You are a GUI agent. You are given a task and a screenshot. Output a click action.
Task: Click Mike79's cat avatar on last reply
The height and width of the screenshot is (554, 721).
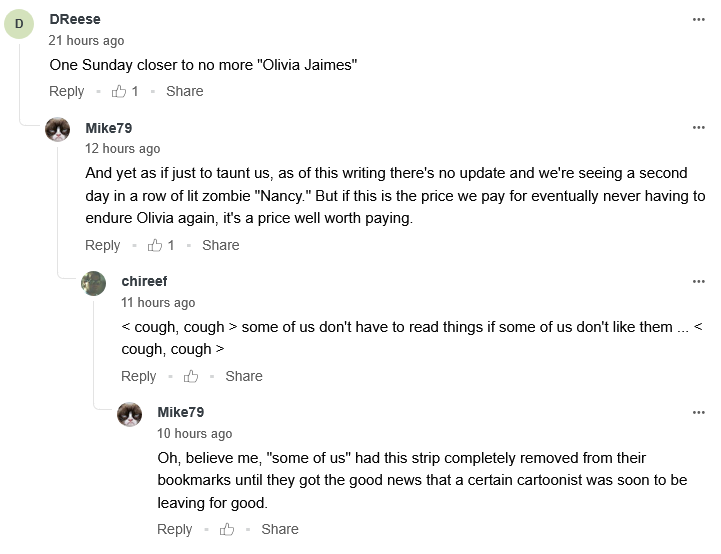(130, 414)
